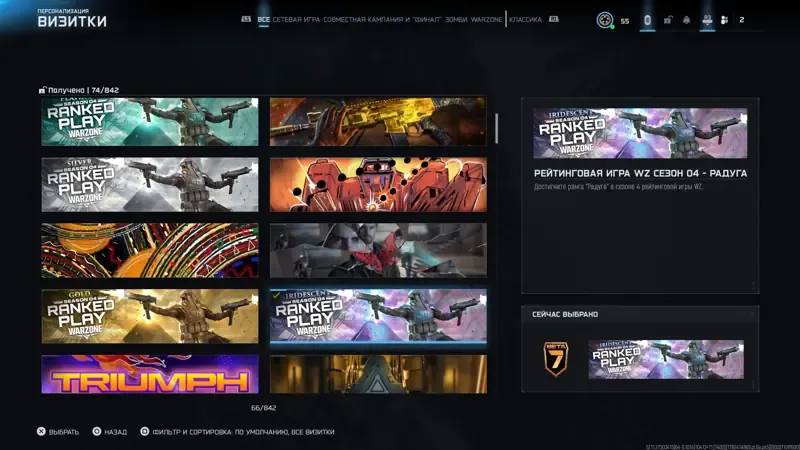Click the large Iridescent preview image

coord(640,133)
